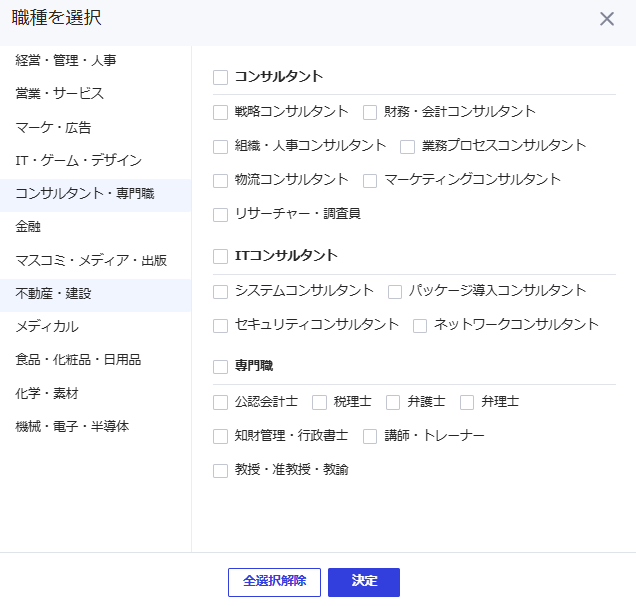Open the マスコミ・メディア・出版 category
636x606 pixels.
point(95,260)
